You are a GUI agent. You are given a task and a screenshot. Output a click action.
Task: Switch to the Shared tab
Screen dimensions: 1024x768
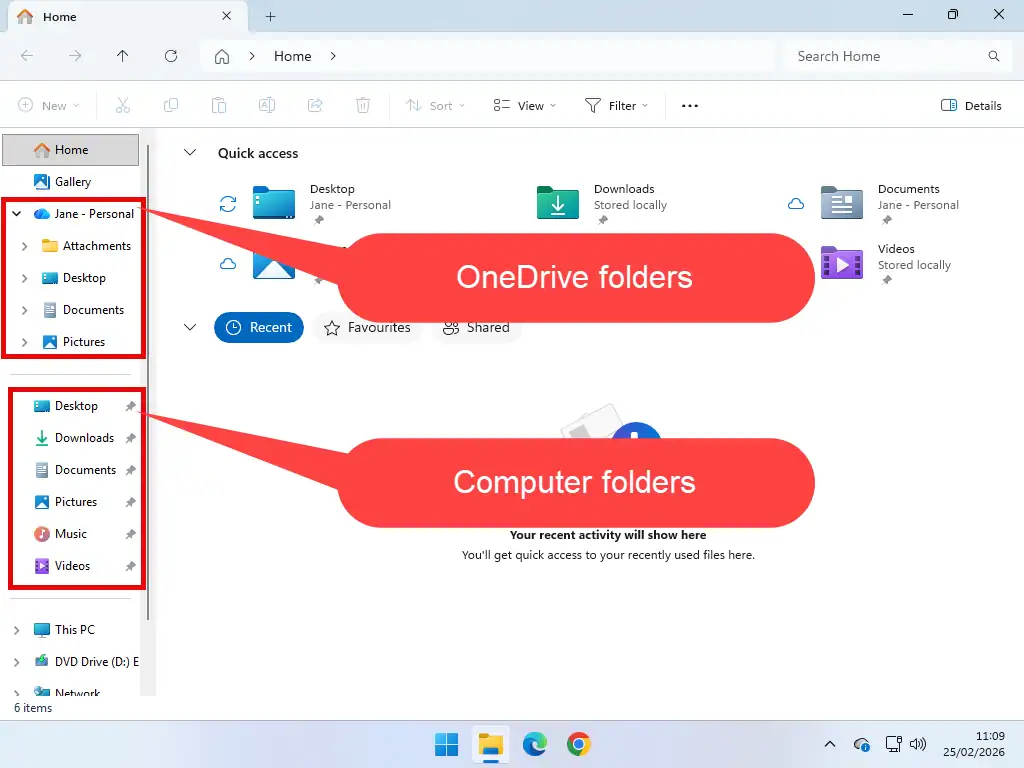[477, 327]
